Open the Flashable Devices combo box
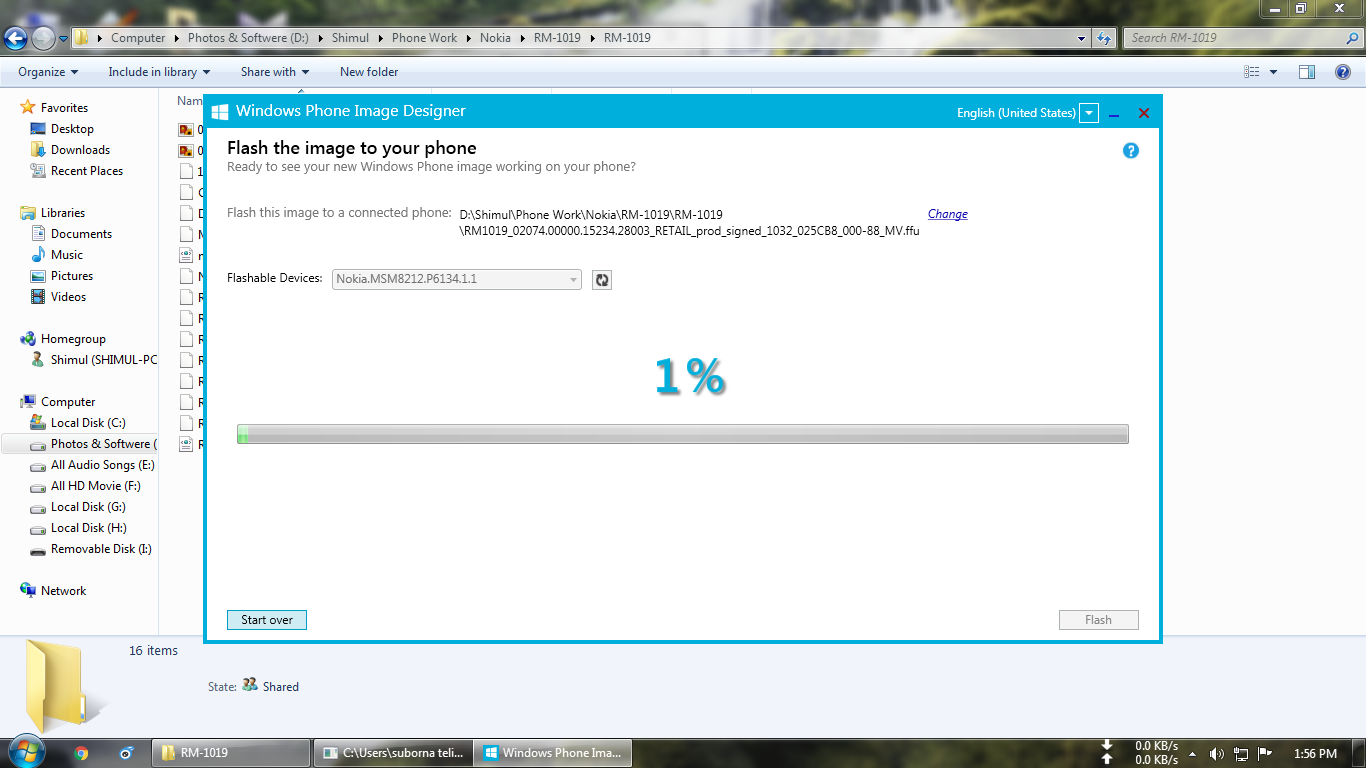This screenshot has height=768, width=1366. tap(457, 279)
